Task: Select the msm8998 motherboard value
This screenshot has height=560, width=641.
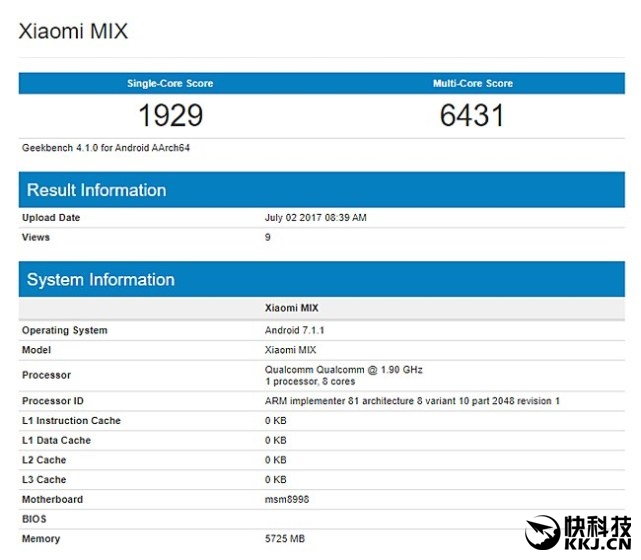Action: [x=287, y=500]
